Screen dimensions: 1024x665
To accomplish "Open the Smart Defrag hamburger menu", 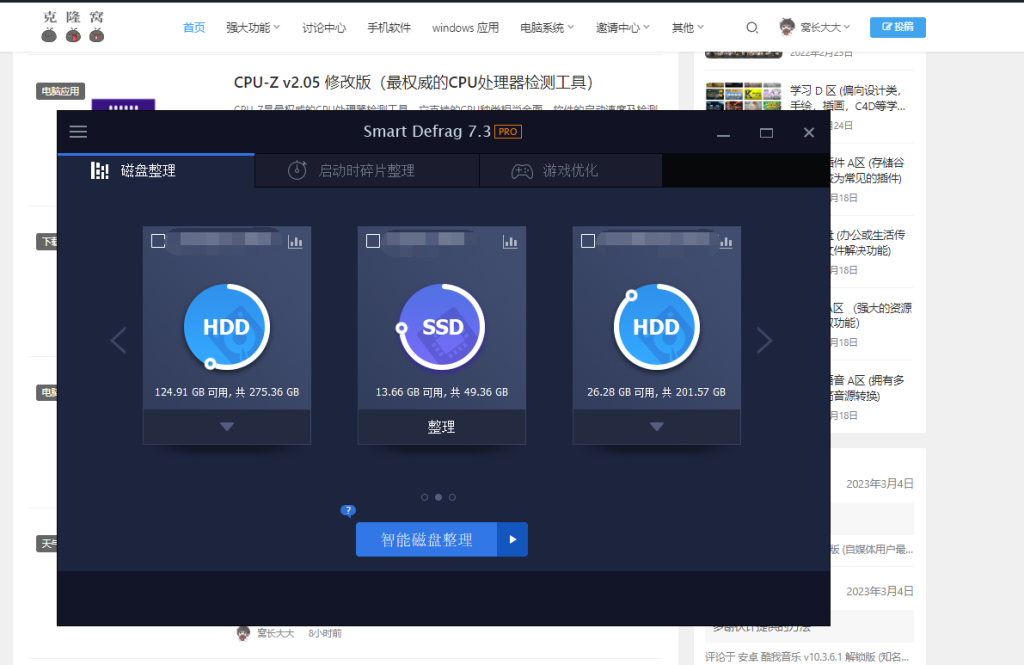I will click(78, 131).
